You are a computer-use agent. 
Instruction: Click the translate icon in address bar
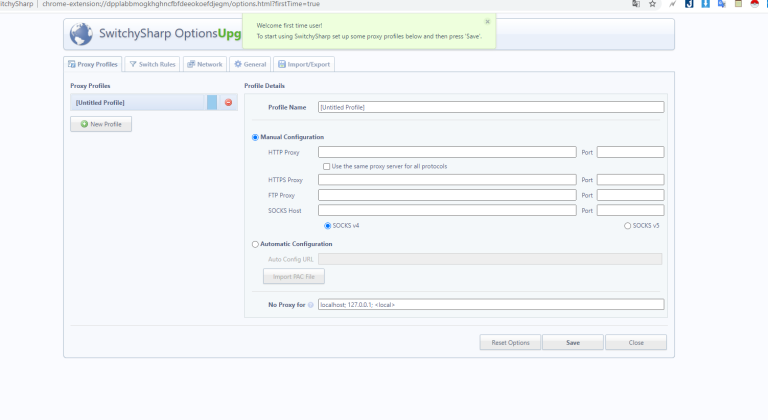(x=635, y=4)
